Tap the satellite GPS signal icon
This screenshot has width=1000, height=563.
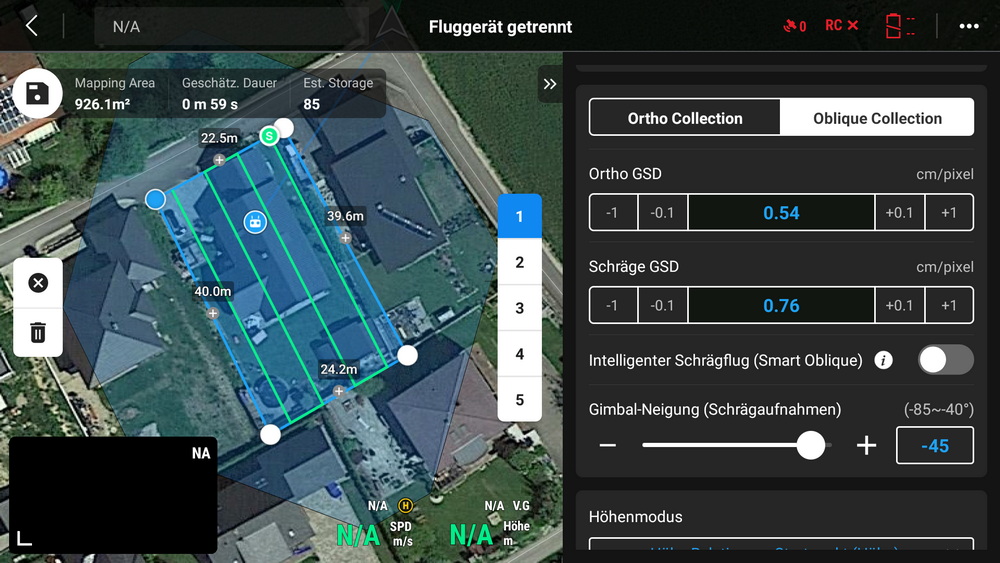click(795, 26)
